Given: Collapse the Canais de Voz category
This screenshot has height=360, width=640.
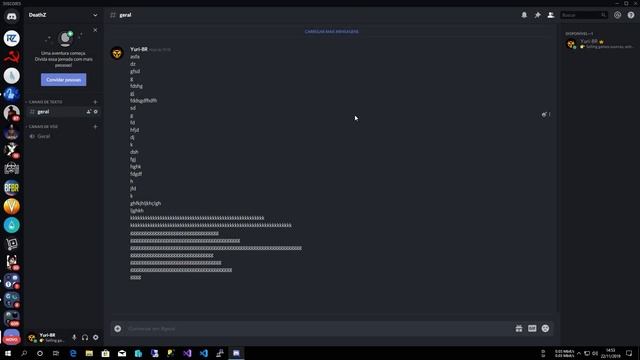Looking at the screenshot, I should [x=42, y=127].
